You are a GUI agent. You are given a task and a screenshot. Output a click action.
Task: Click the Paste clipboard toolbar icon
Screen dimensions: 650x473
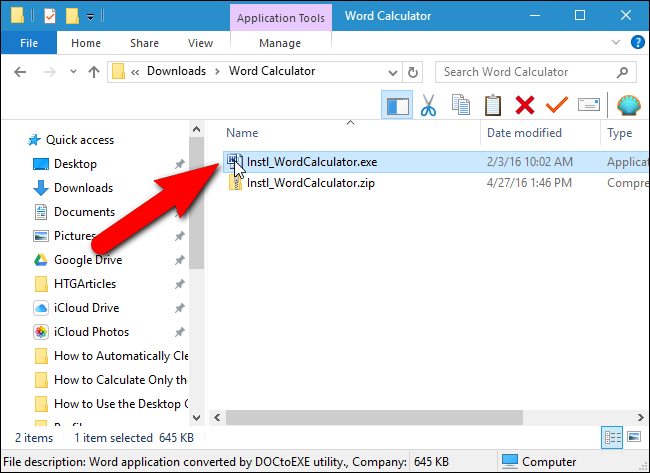(x=492, y=105)
